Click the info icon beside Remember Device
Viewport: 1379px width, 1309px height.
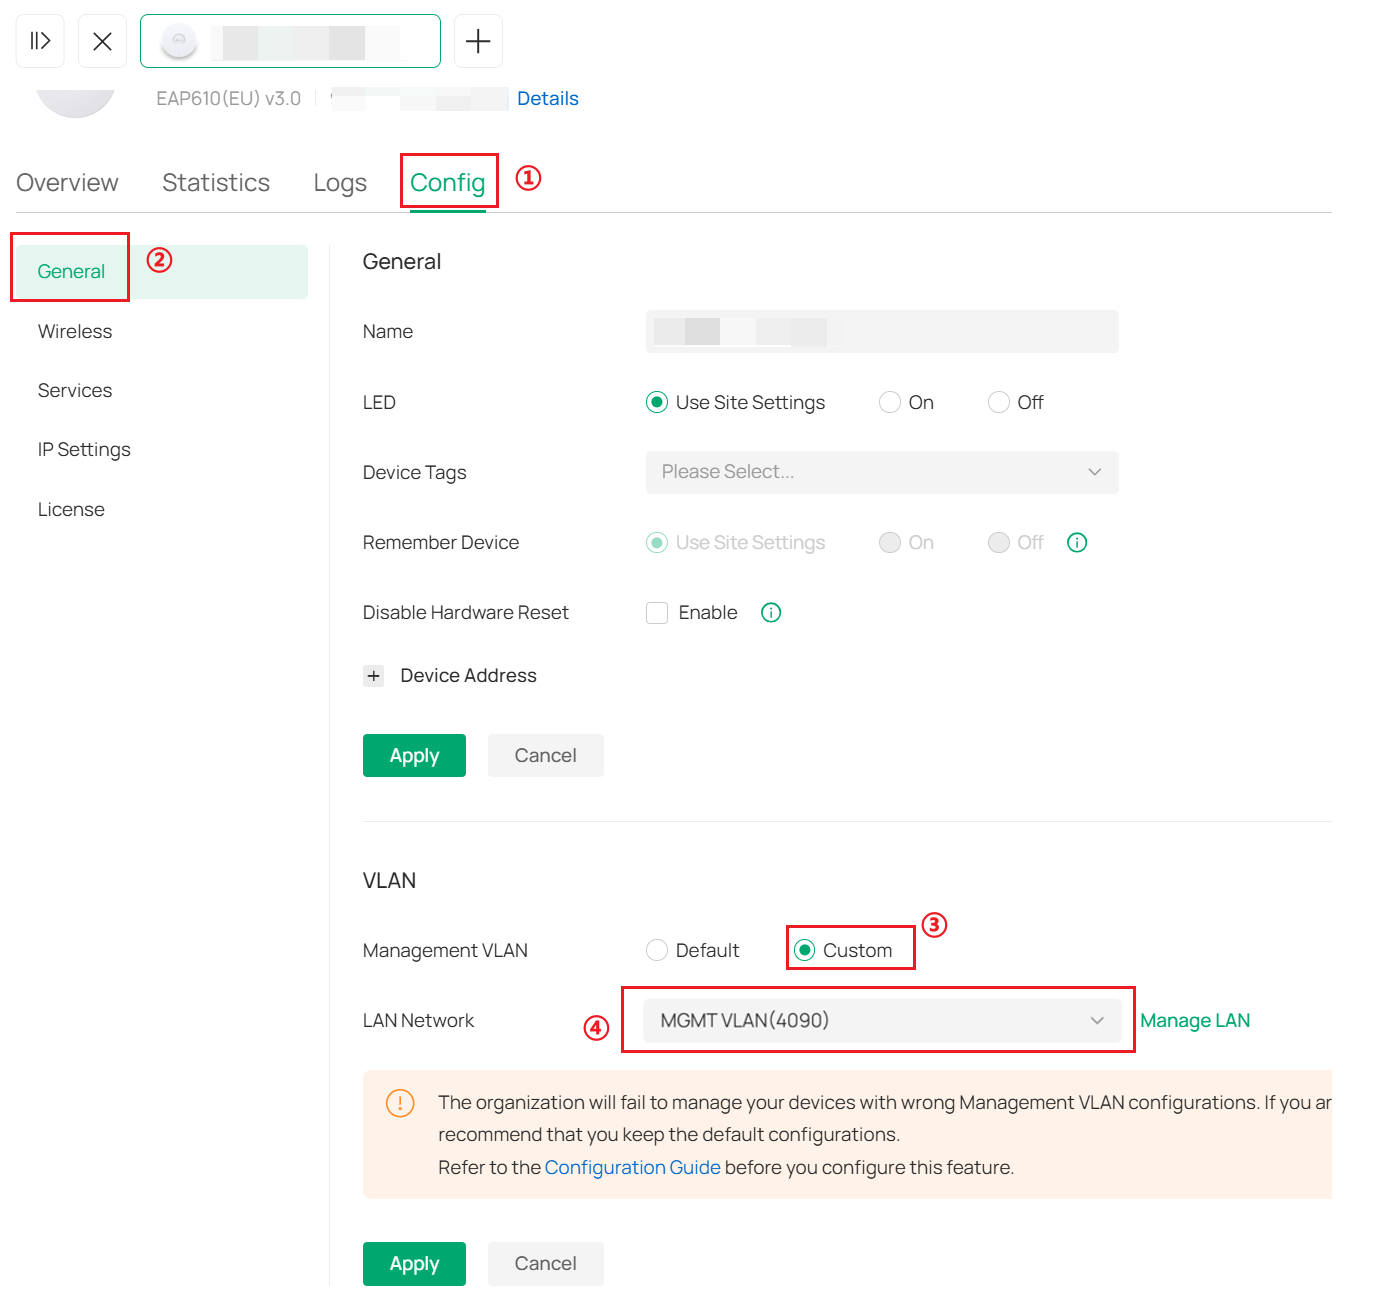(1077, 542)
